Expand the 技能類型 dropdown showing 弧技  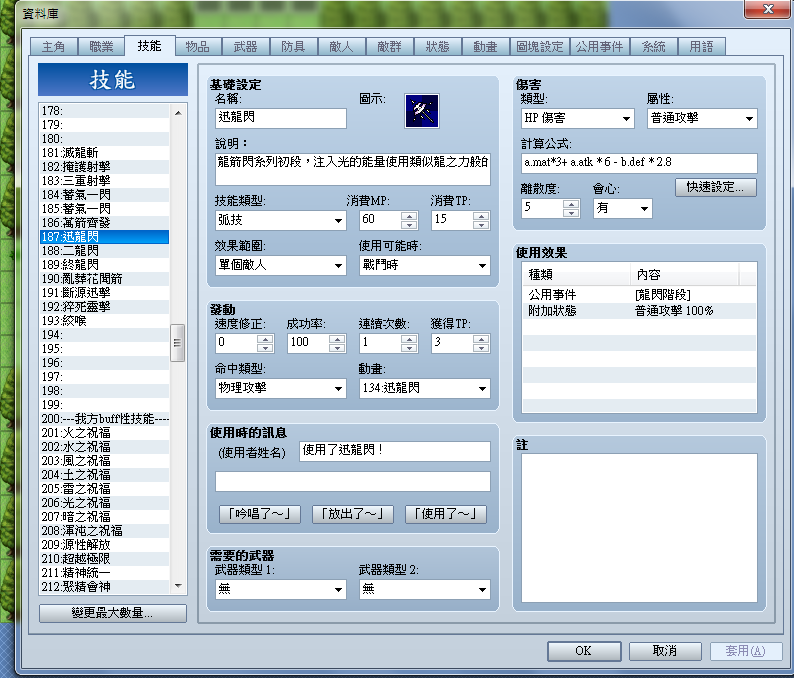pos(281,220)
